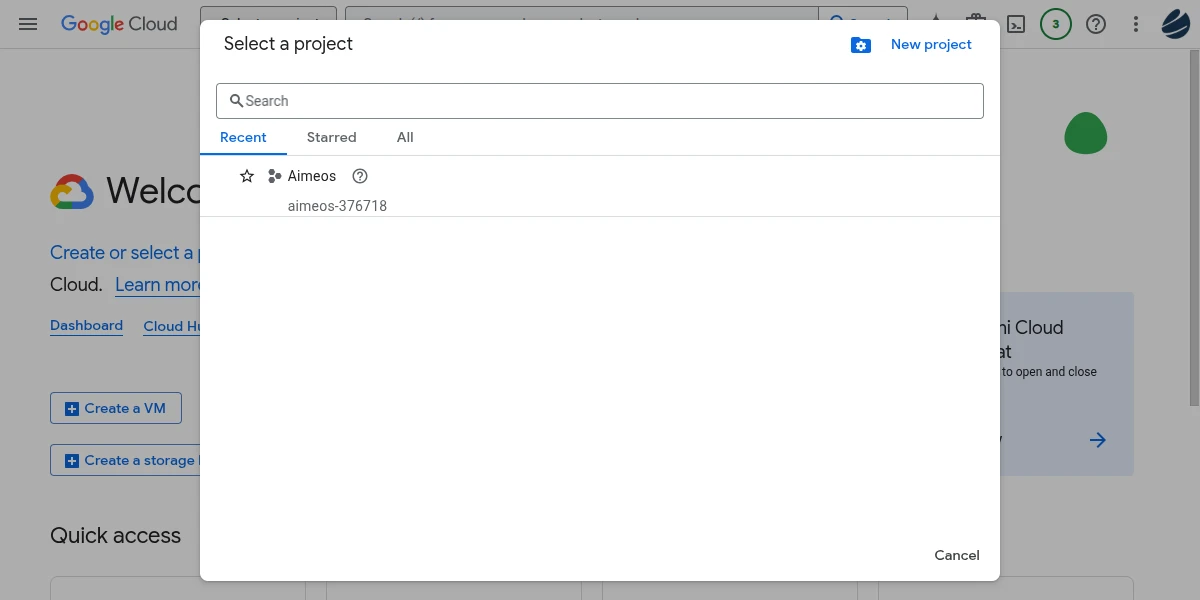Star the Aimeos project
1200x600 pixels.
[247, 176]
